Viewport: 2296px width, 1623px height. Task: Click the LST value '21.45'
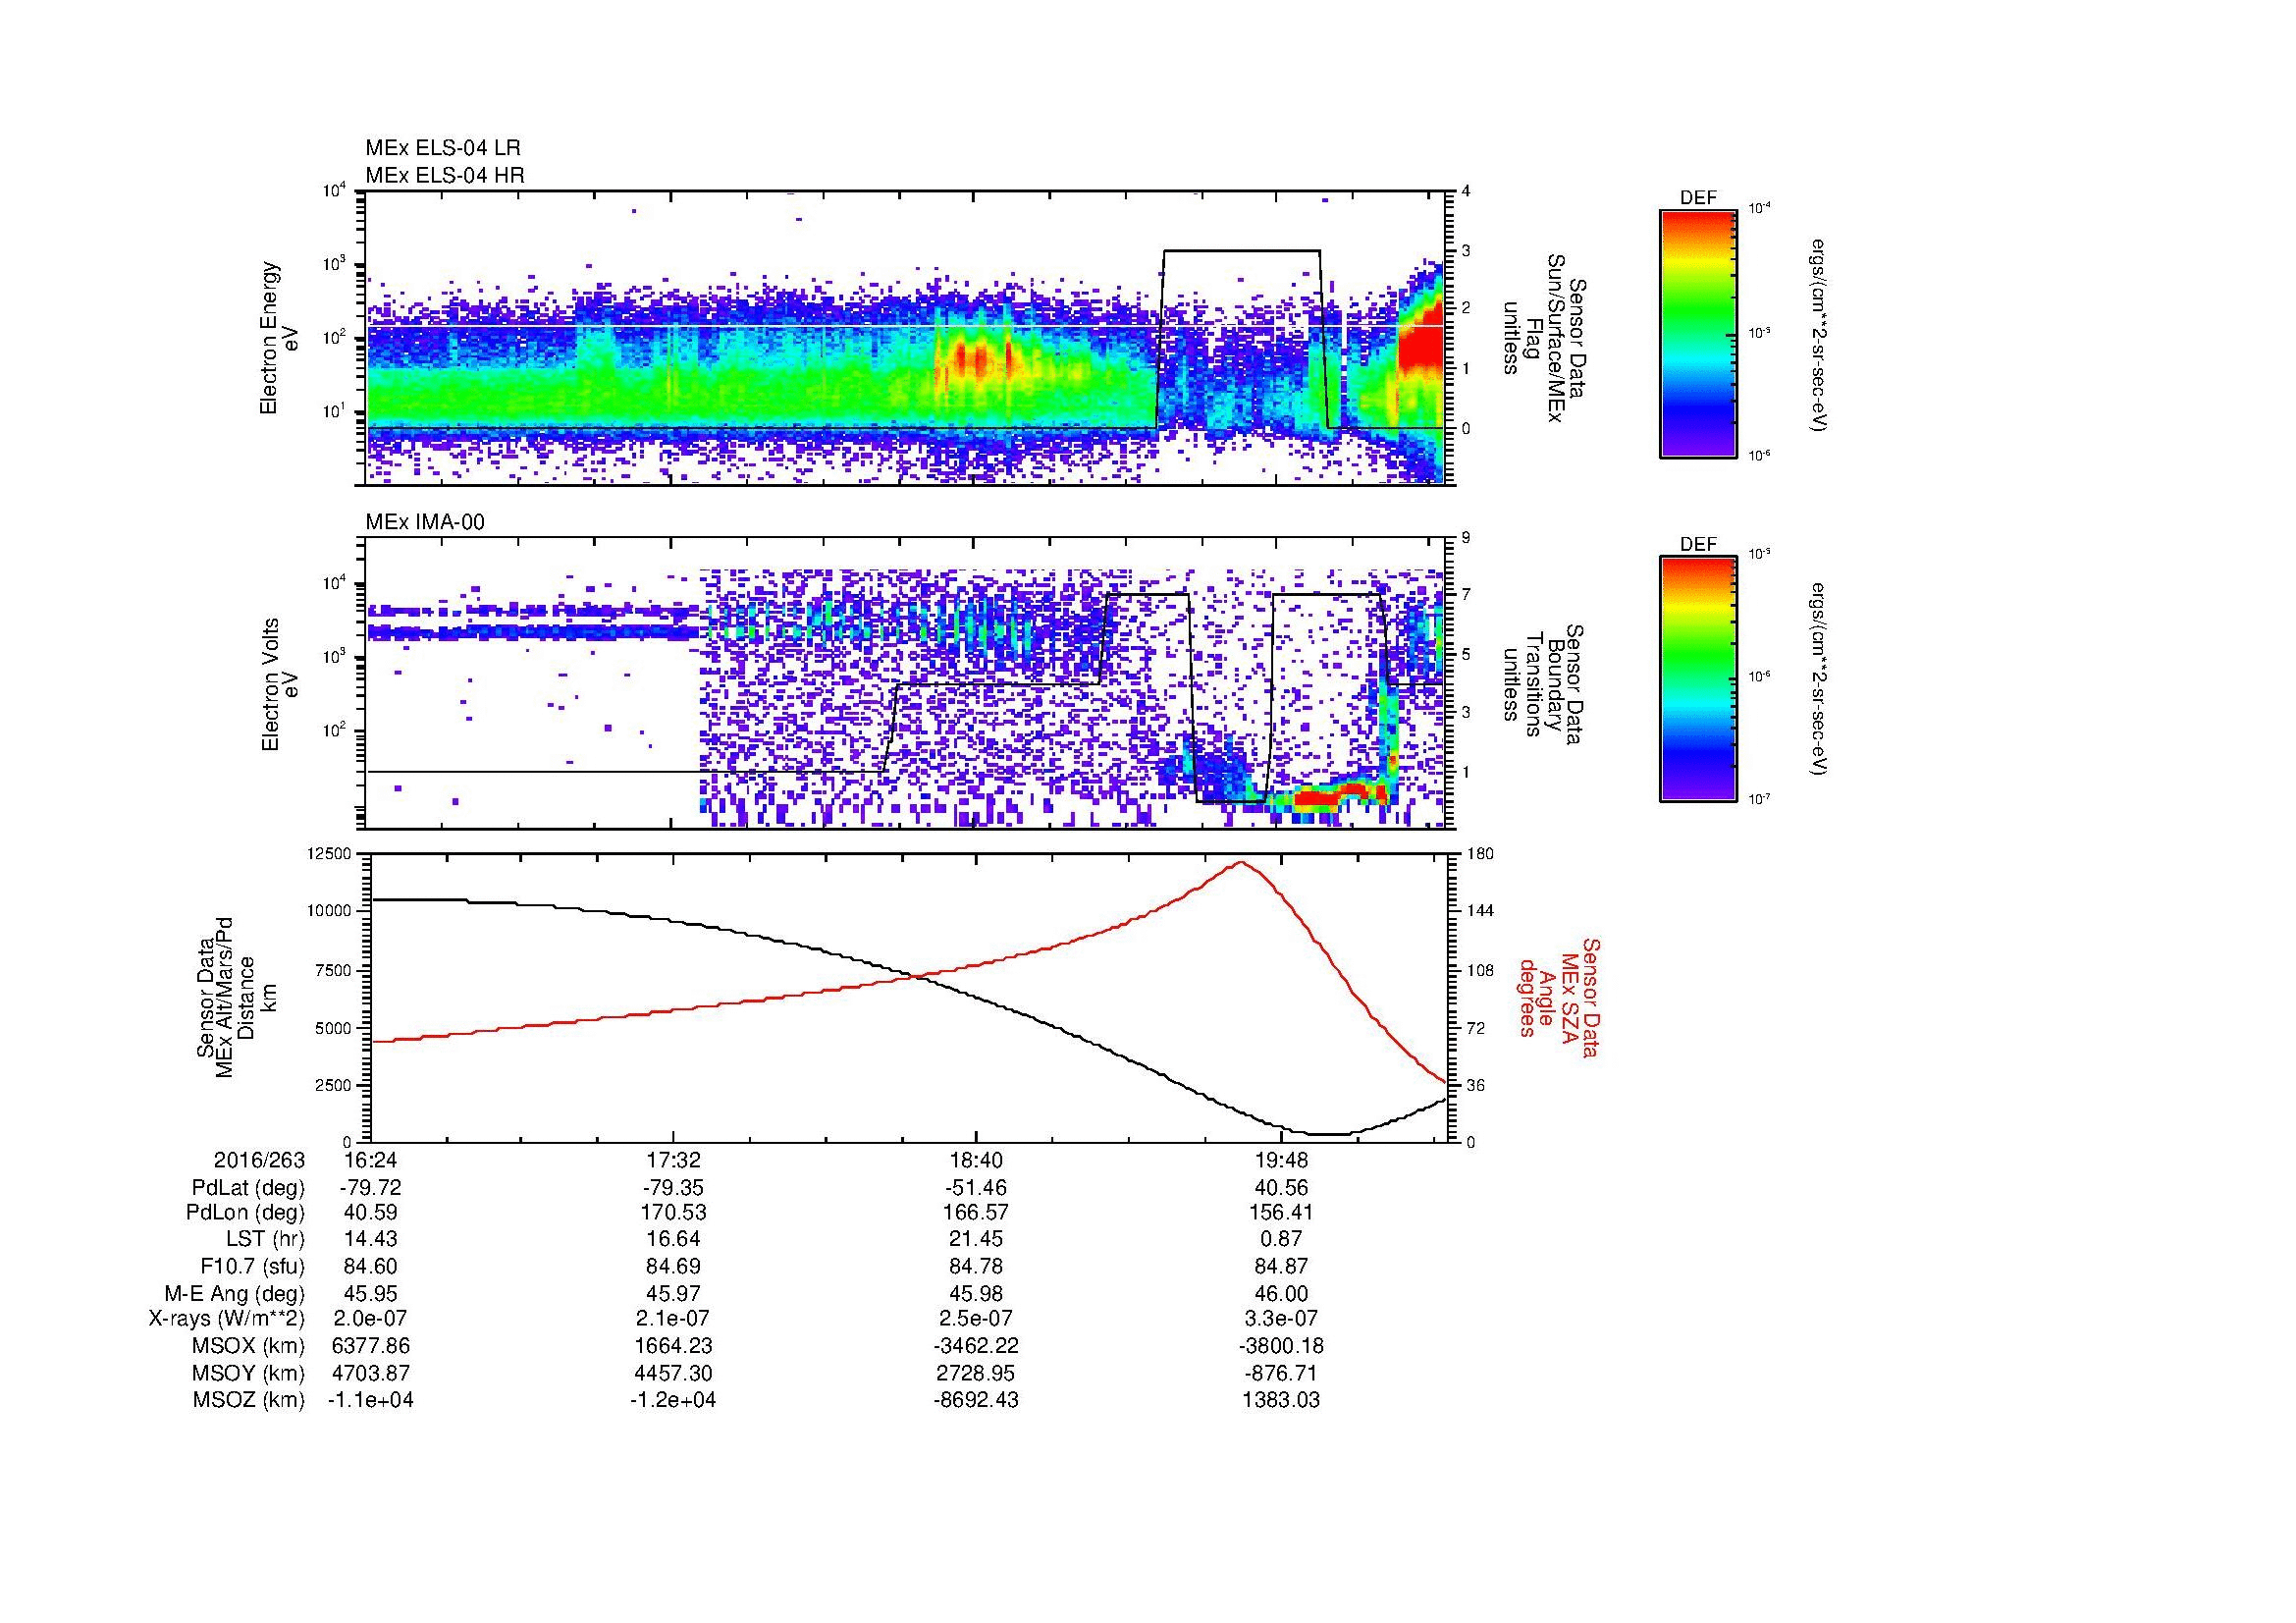point(976,1239)
